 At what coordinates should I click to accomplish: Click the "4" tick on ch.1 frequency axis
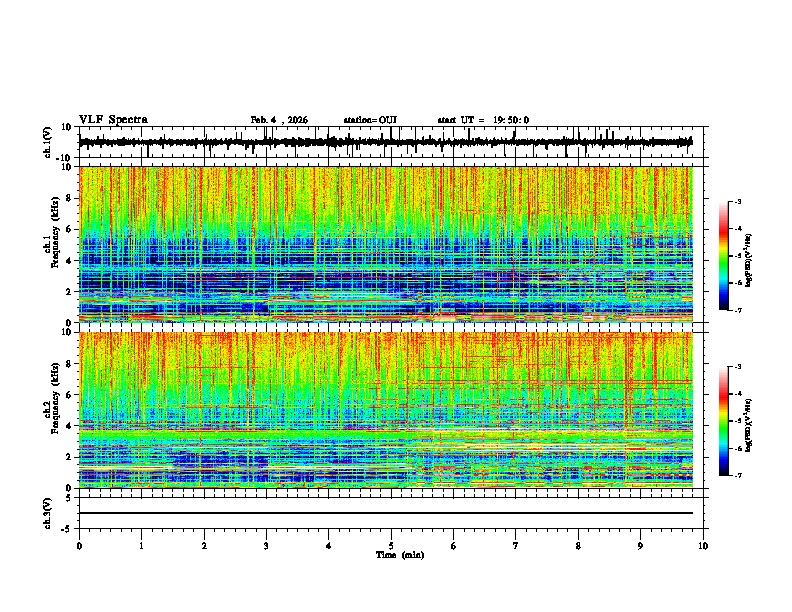pyautogui.click(x=69, y=261)
